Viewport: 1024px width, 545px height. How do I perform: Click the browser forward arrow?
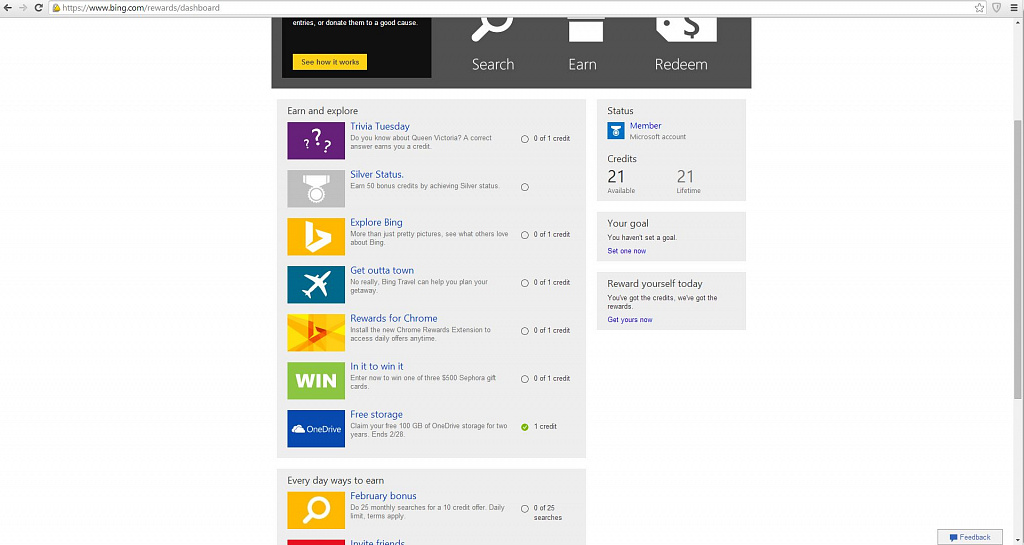click(23, 8)
